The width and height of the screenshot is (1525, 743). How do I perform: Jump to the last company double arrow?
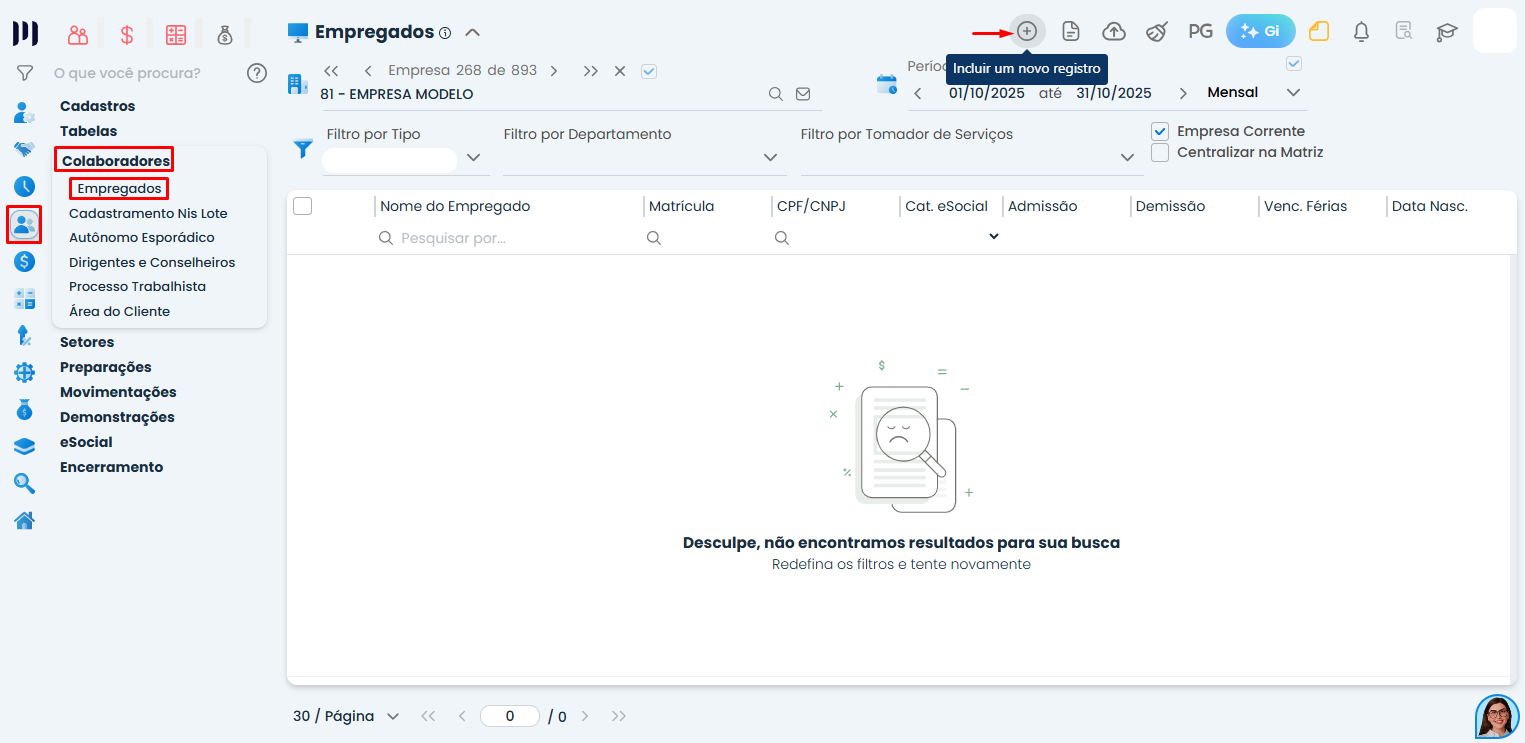pos(591,71)
